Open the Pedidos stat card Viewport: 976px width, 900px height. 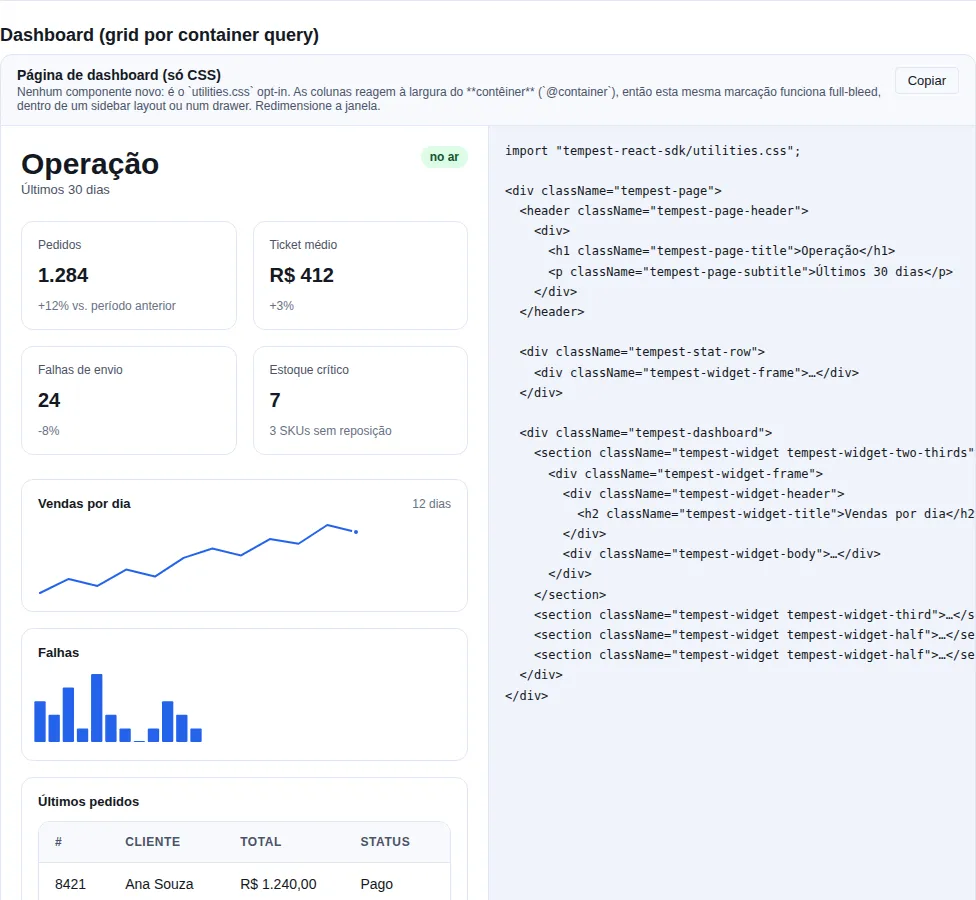(129, 276)
